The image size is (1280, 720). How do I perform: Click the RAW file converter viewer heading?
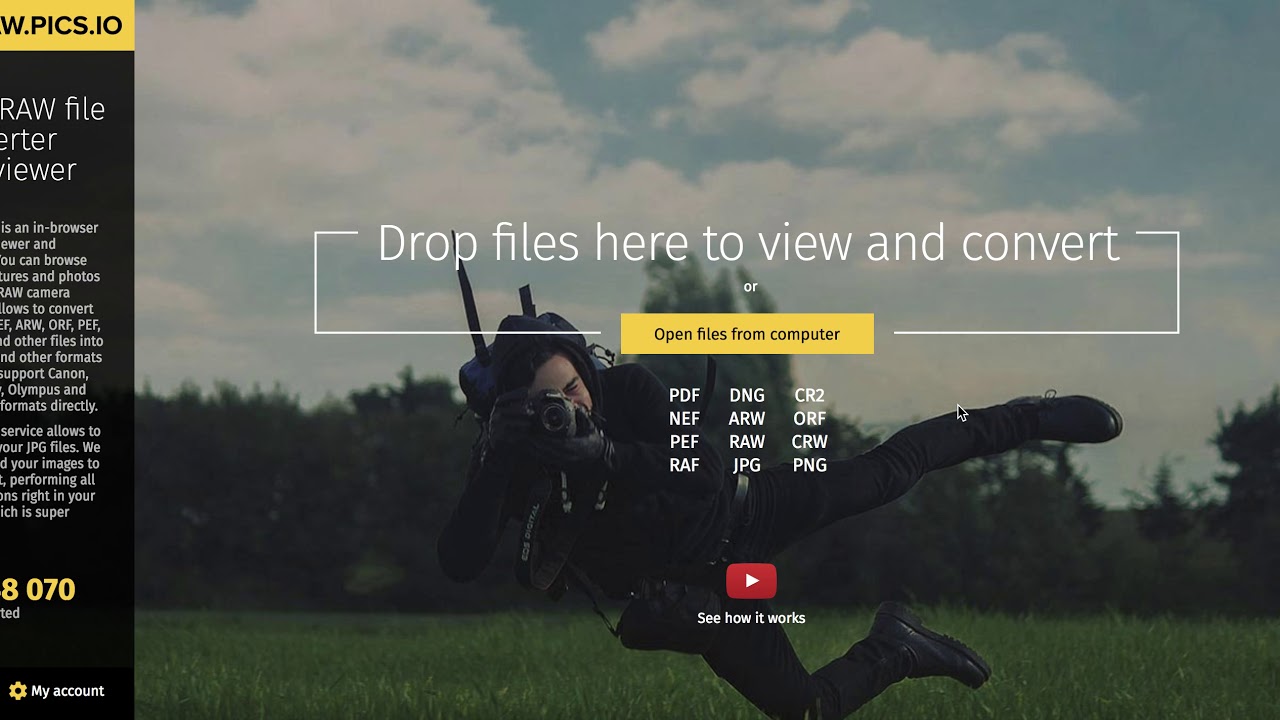point(52,139)
